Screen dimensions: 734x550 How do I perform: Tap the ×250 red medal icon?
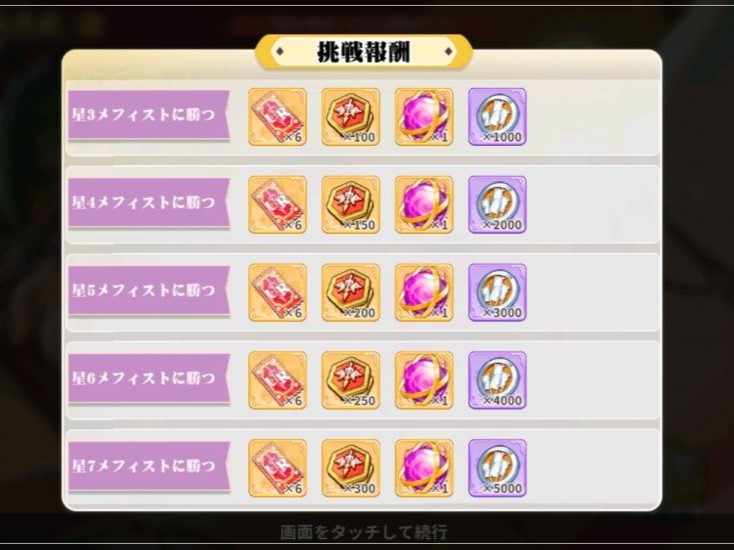tap(351, 381)
